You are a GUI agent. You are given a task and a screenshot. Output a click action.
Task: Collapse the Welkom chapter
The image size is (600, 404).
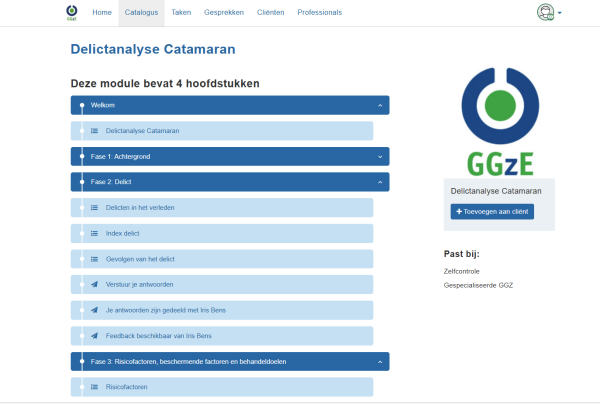[x=380, y=105]
